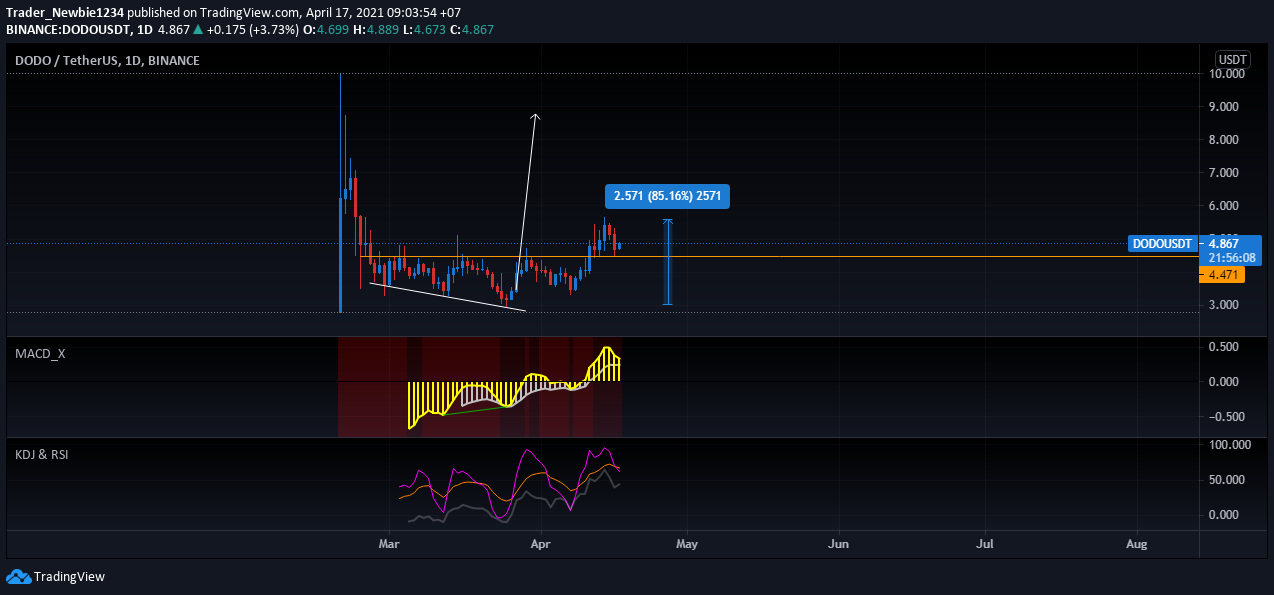The image size is (1274, 595).
Task: Click the 0.500 value on MACD scale
Action: pyautogui.click(x=1226, y=347)
